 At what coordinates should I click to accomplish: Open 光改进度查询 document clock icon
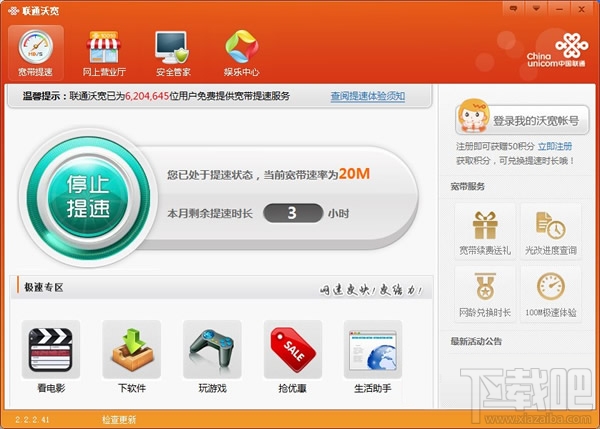pos(551,232)
